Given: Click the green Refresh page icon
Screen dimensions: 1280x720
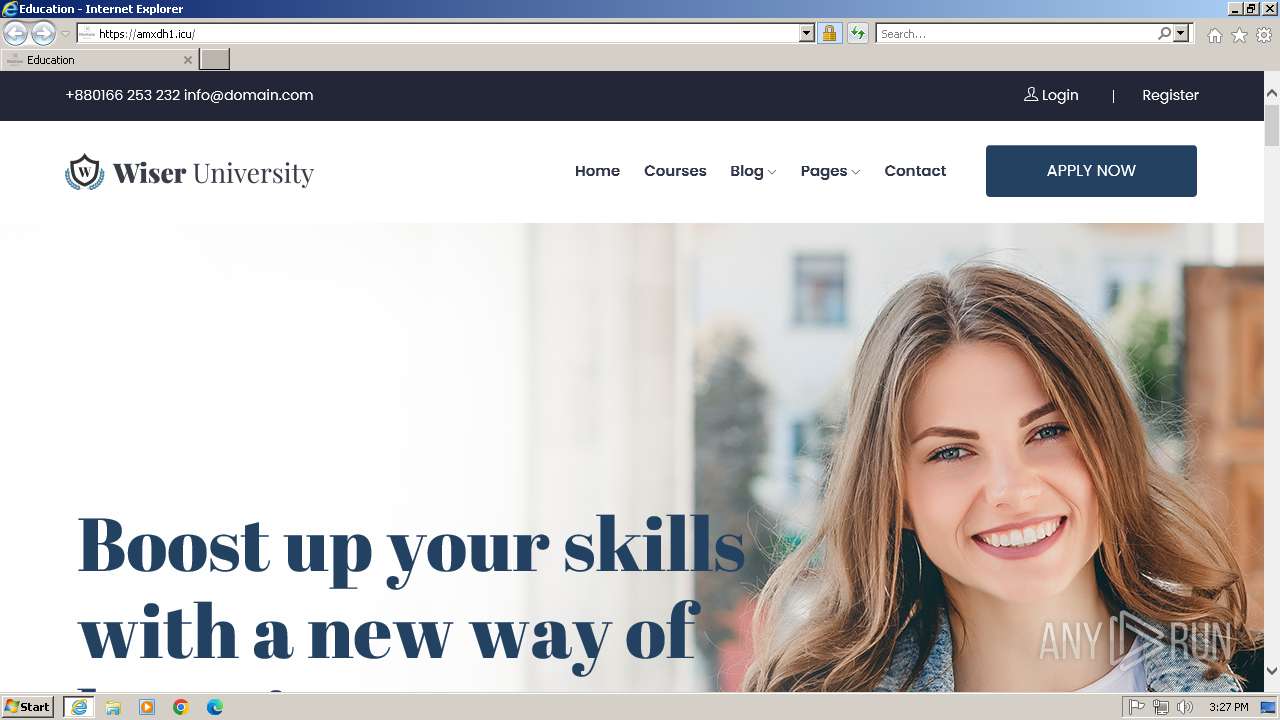Looking at the screenshot, I should (857, 34).
